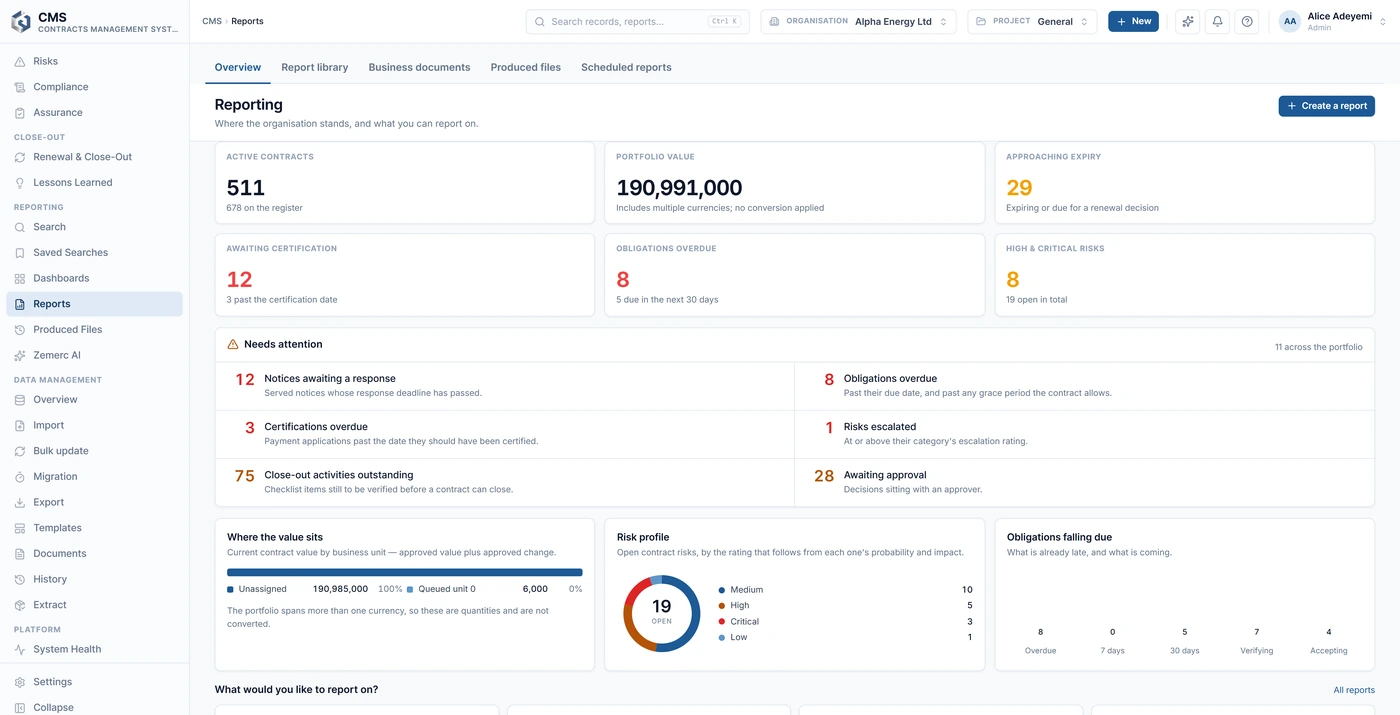Image resolution: width=1400 pixels, height=715 pixels.
Task: Open Templates in the sidebar
Action: [x=94, y=528]
